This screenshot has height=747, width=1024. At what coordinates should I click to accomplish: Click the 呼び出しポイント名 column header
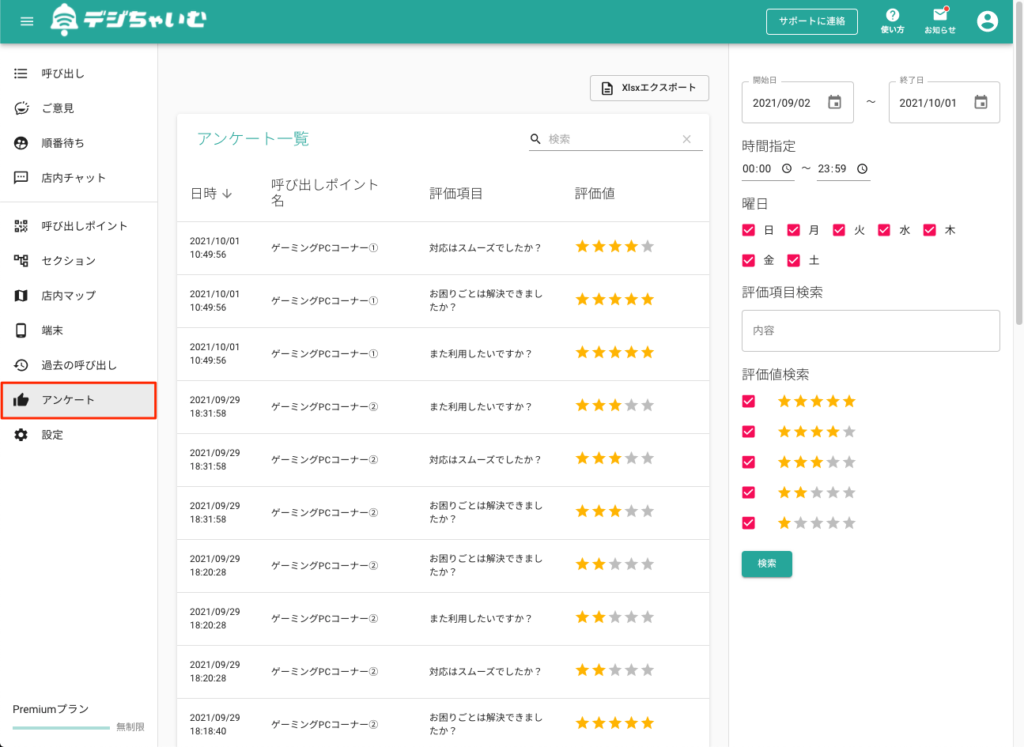[325, 193]
